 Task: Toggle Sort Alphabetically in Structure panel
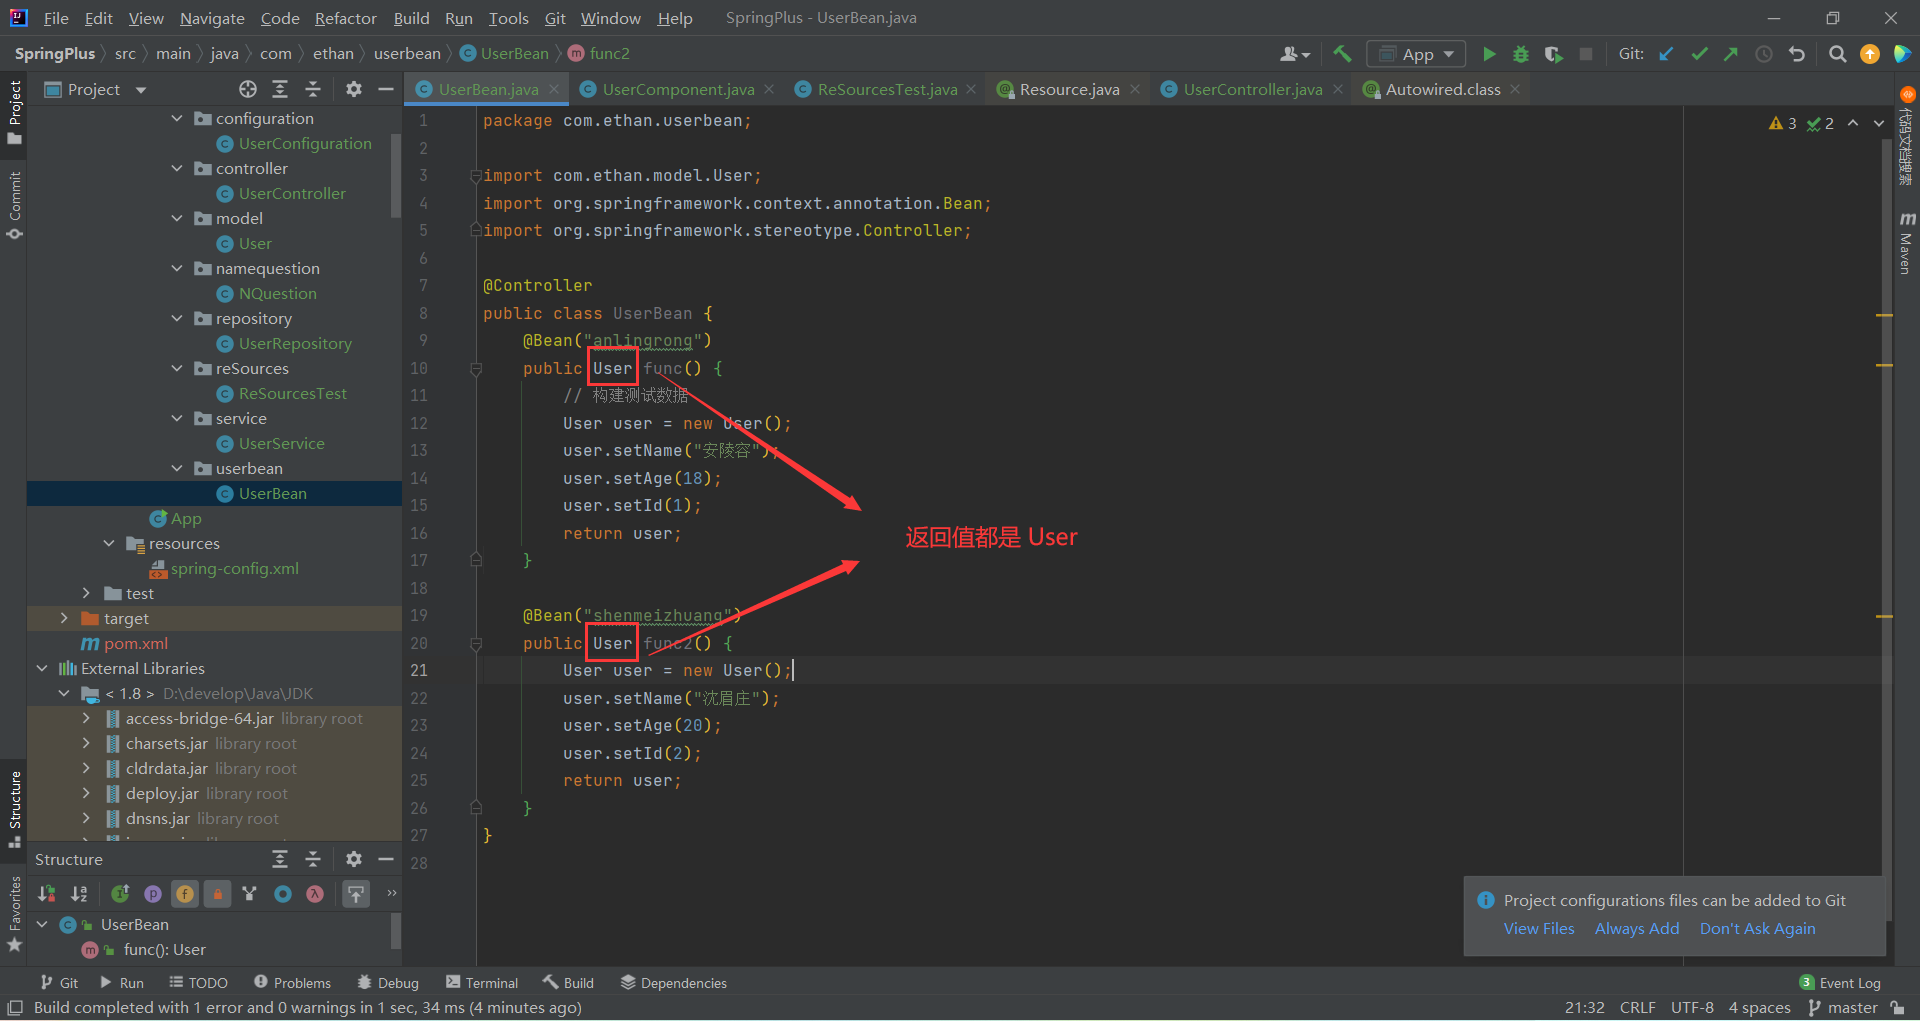pyautogui.click(x=79, y=894)
